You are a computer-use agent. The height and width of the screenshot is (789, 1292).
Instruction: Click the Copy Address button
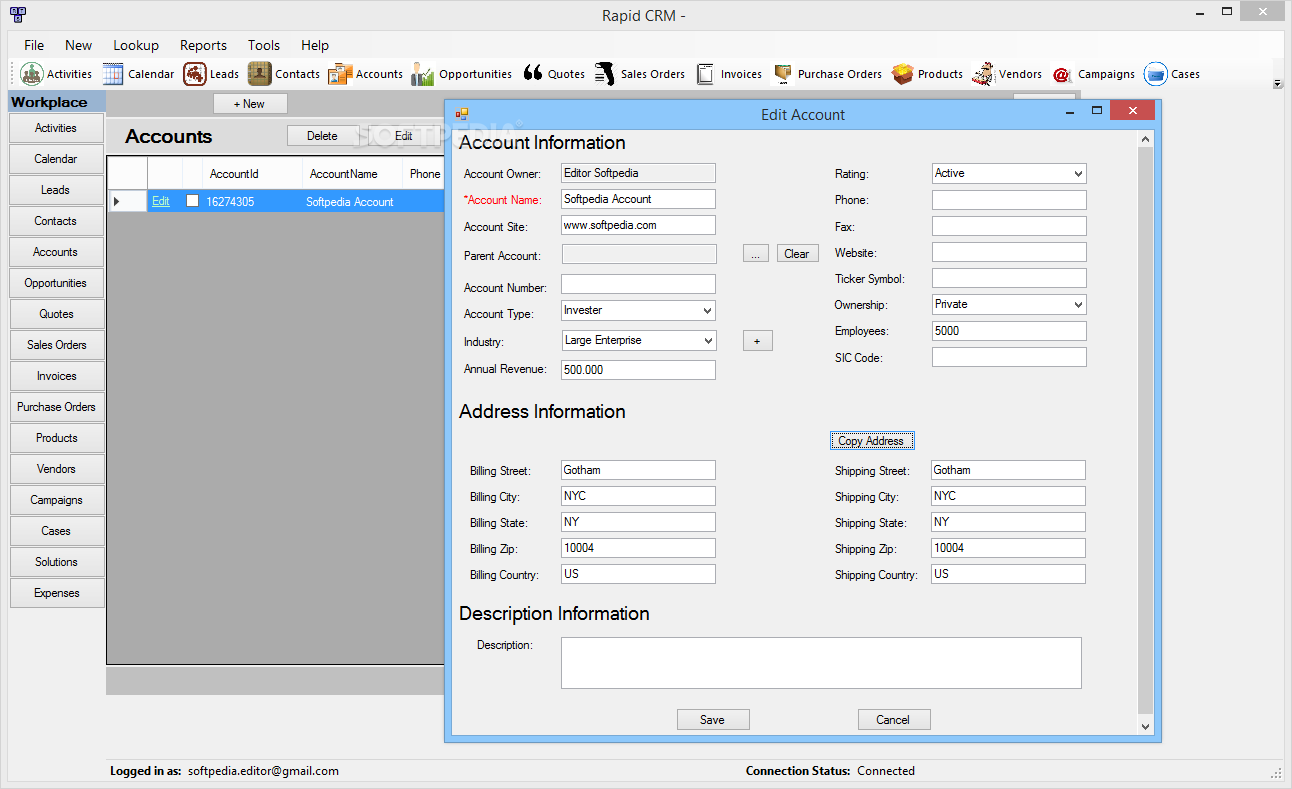pos(871,441)
